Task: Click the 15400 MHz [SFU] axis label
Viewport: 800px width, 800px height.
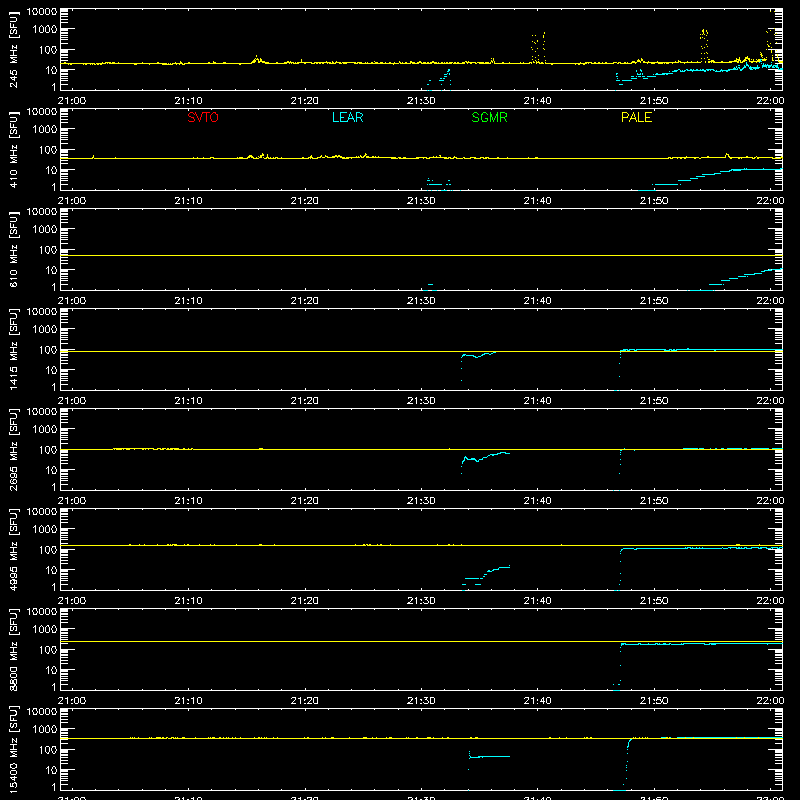Action: pos(13,749)
